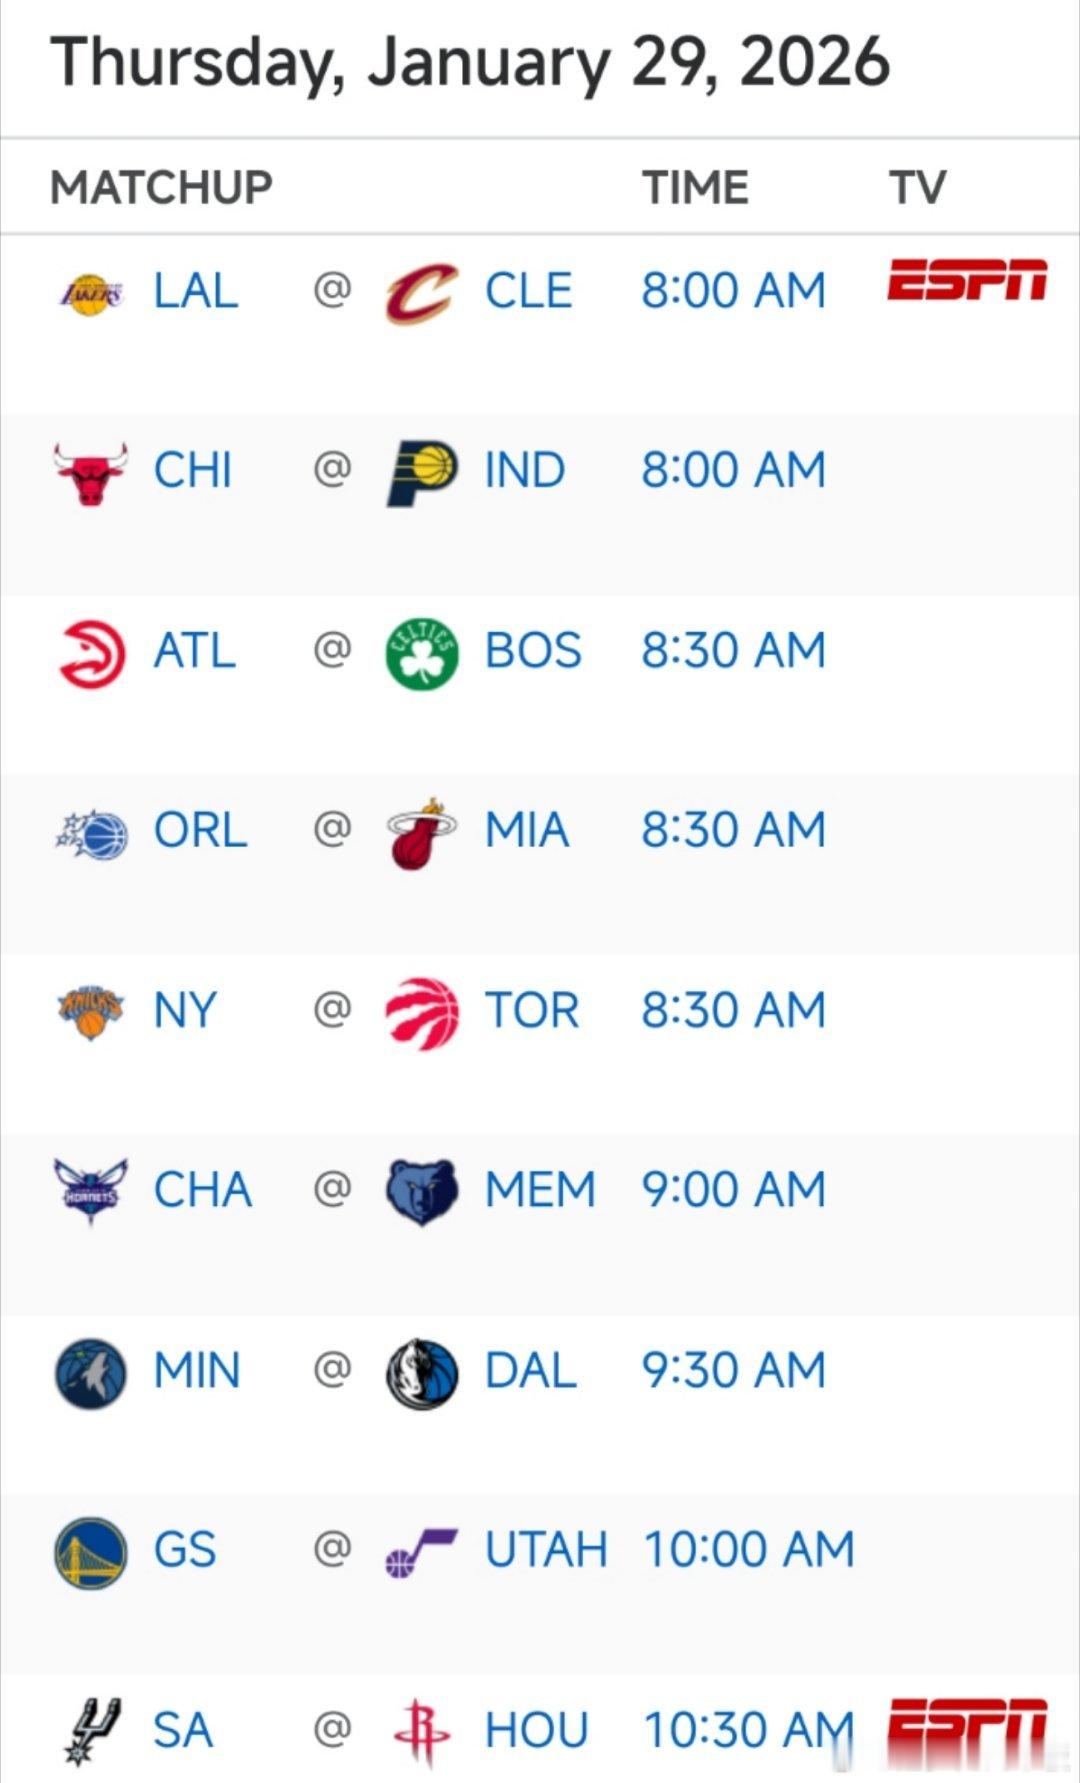Image resolution: width=1080 pixels, height=1783 pixels.
Task: Click the Golden State Warriors logo
Action: [x=91, y=1552]
